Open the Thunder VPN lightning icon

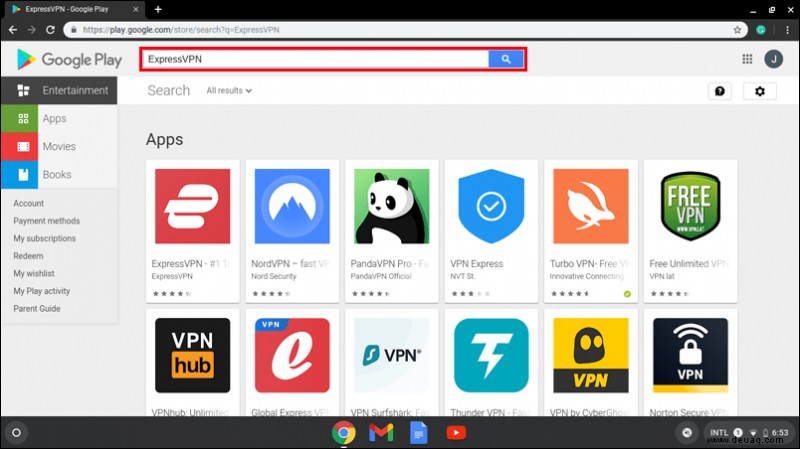[491, 355]
